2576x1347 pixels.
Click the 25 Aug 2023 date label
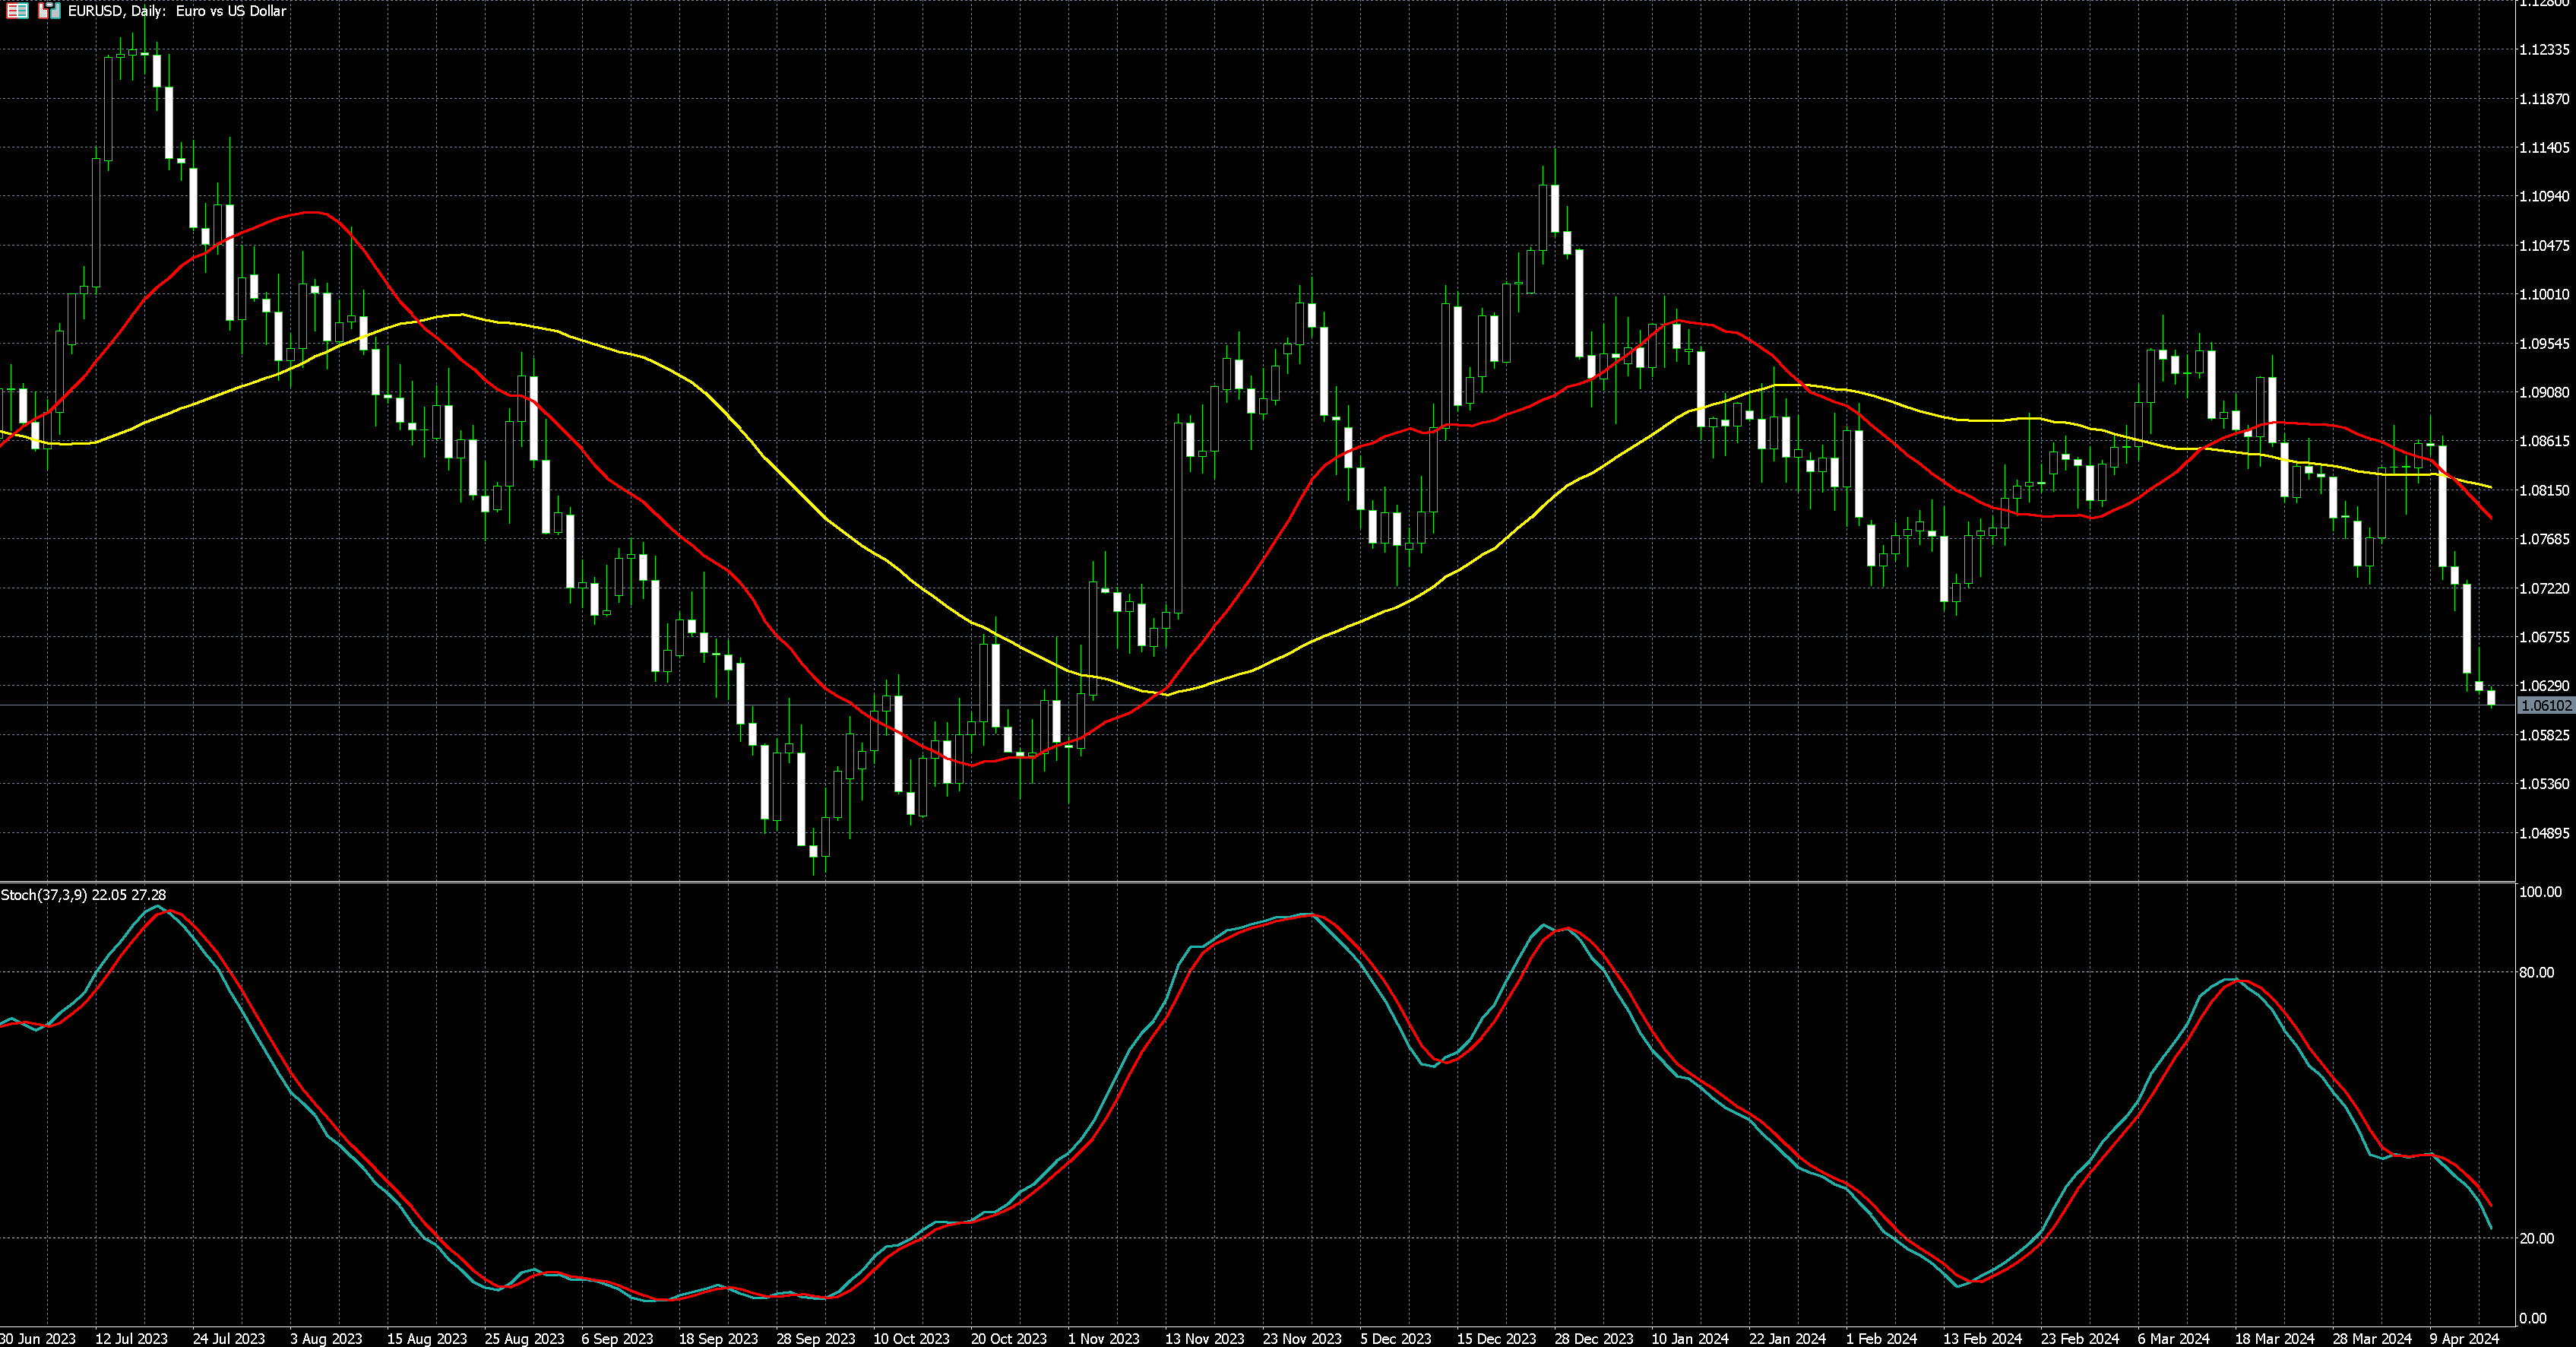(x=524, y=1338)
